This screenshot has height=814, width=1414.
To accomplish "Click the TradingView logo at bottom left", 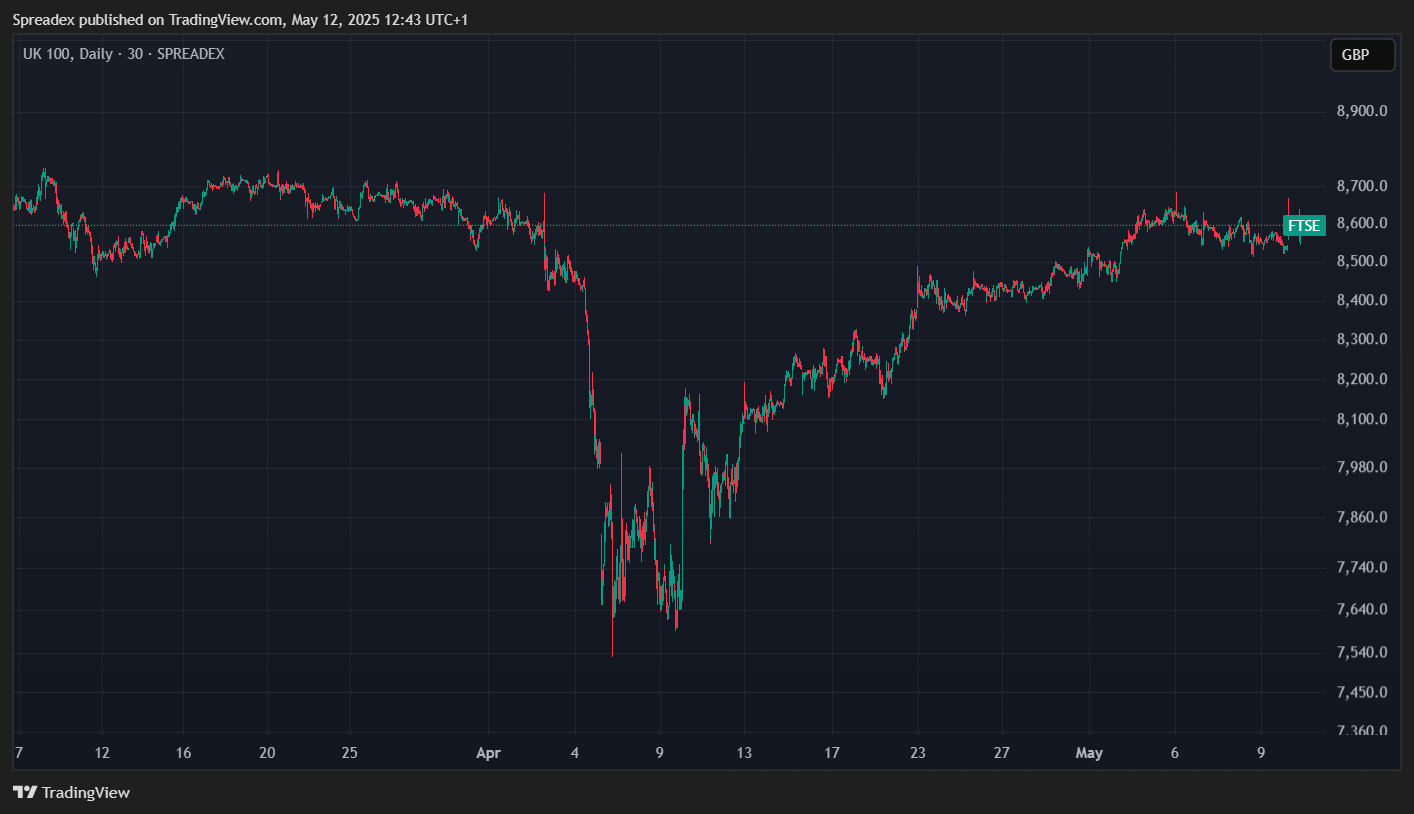I will point(71,792).
